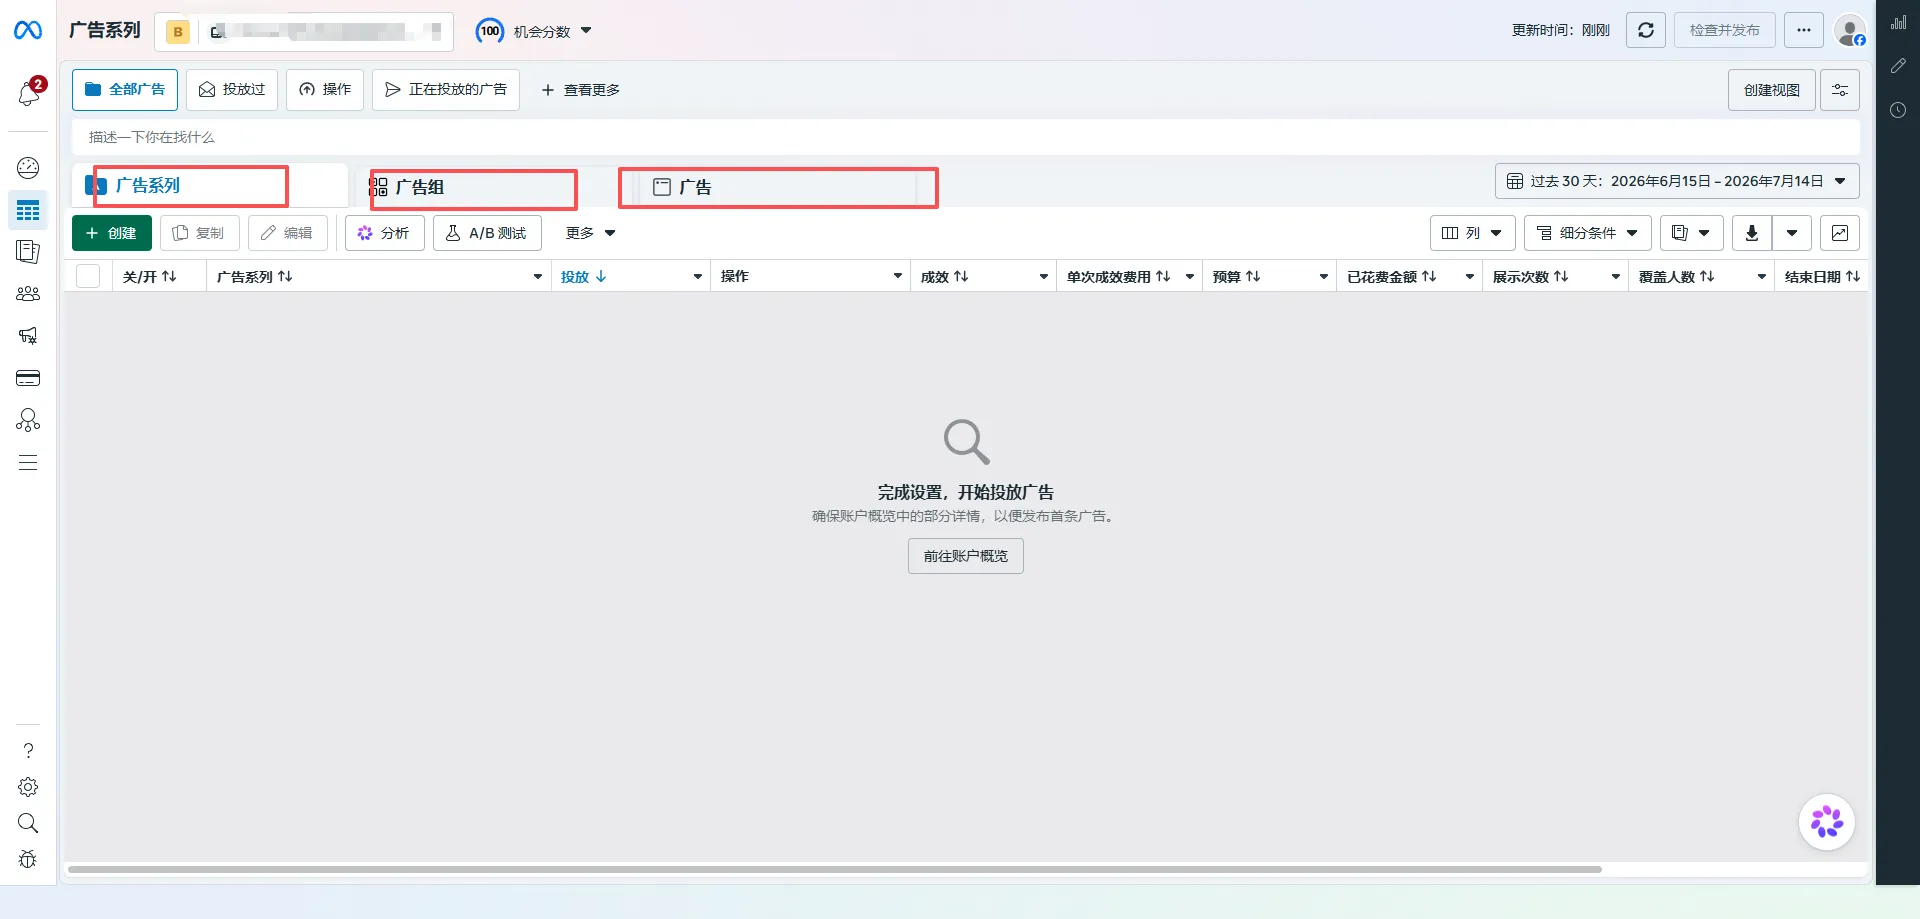Click the view customization sliders icon
This screenshot has width=1920, height=919.
1840,90
